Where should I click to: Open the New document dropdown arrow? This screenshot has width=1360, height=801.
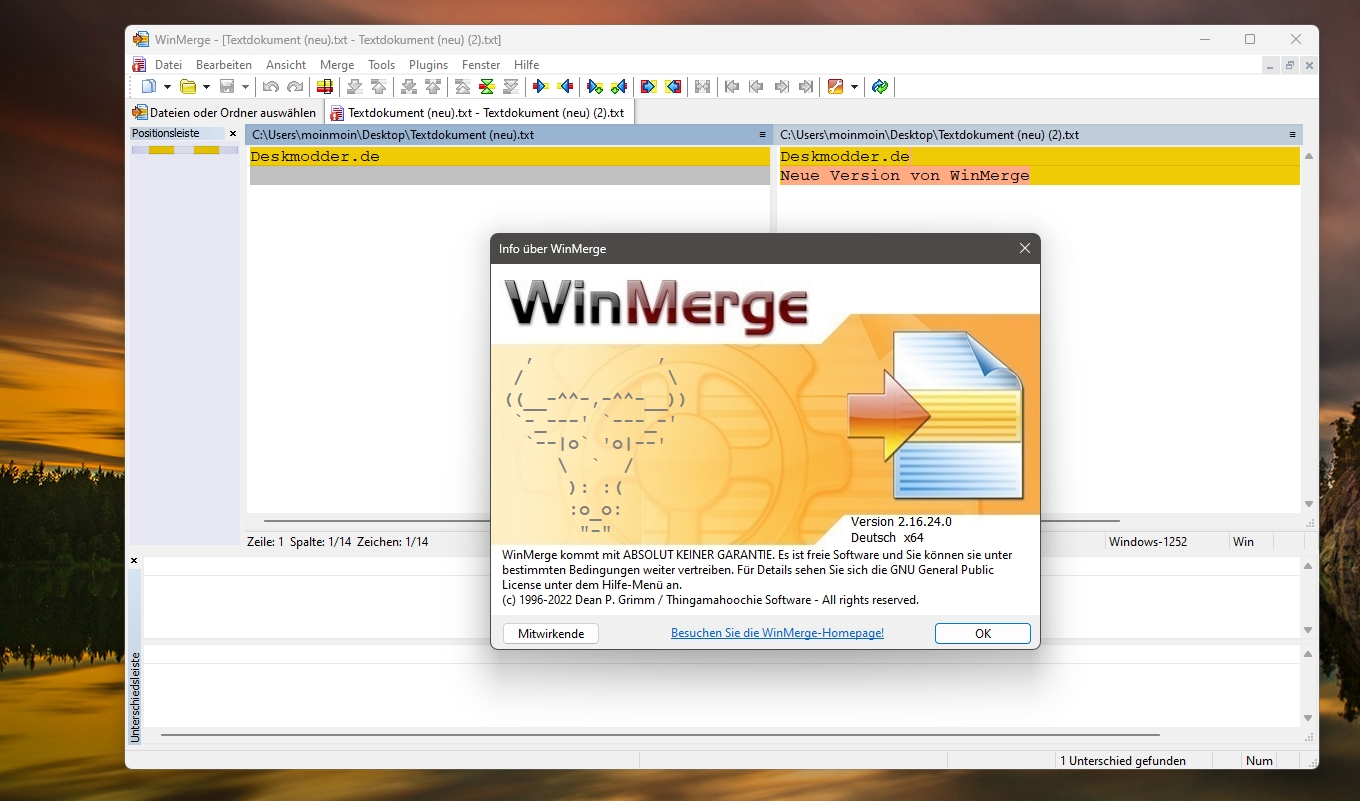pyautogui.click(x=167, y=87)
